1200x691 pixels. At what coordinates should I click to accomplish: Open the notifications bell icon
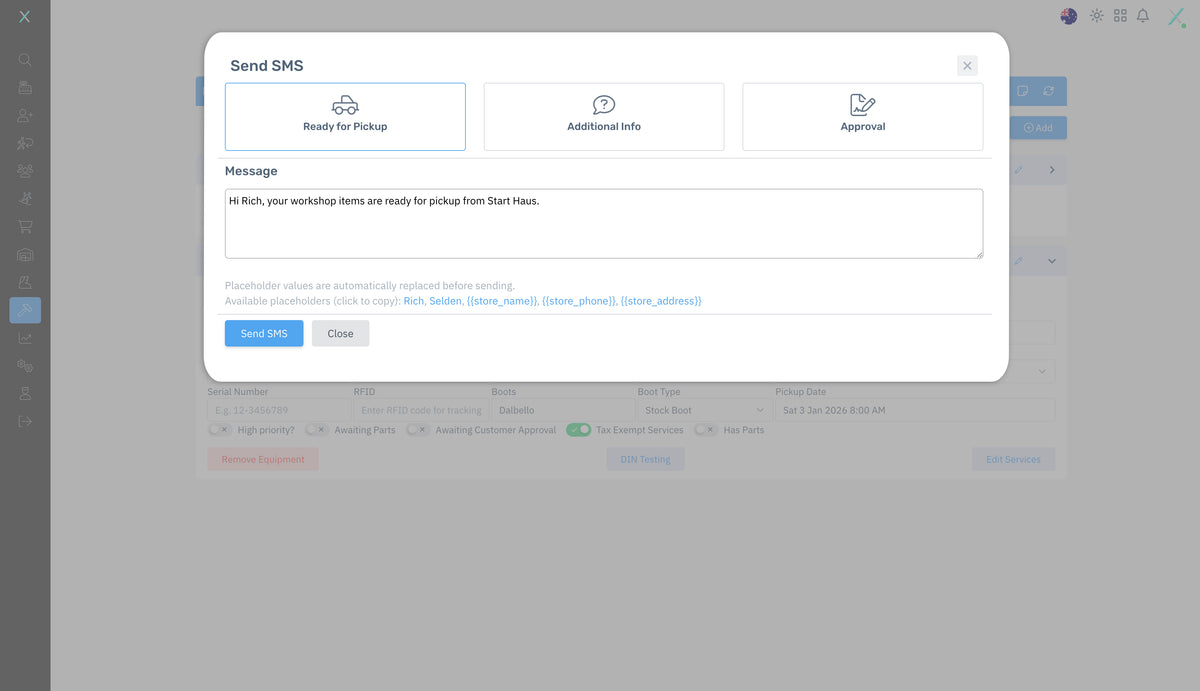coord(1143,16)
